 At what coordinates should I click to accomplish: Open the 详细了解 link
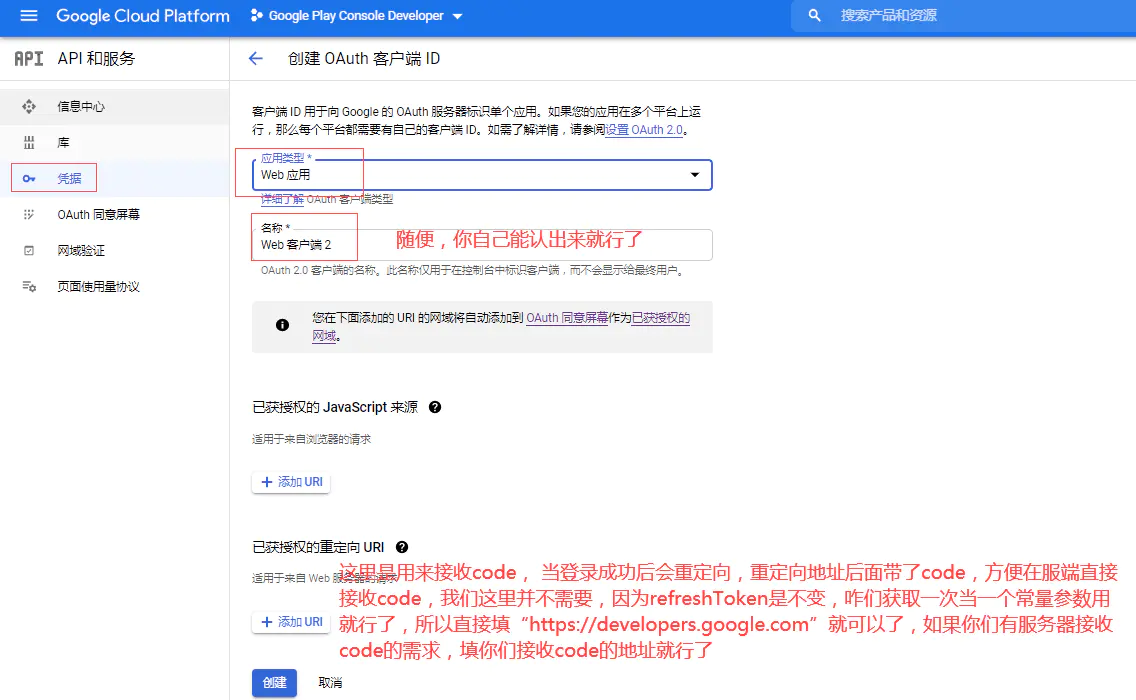point(283,199)
